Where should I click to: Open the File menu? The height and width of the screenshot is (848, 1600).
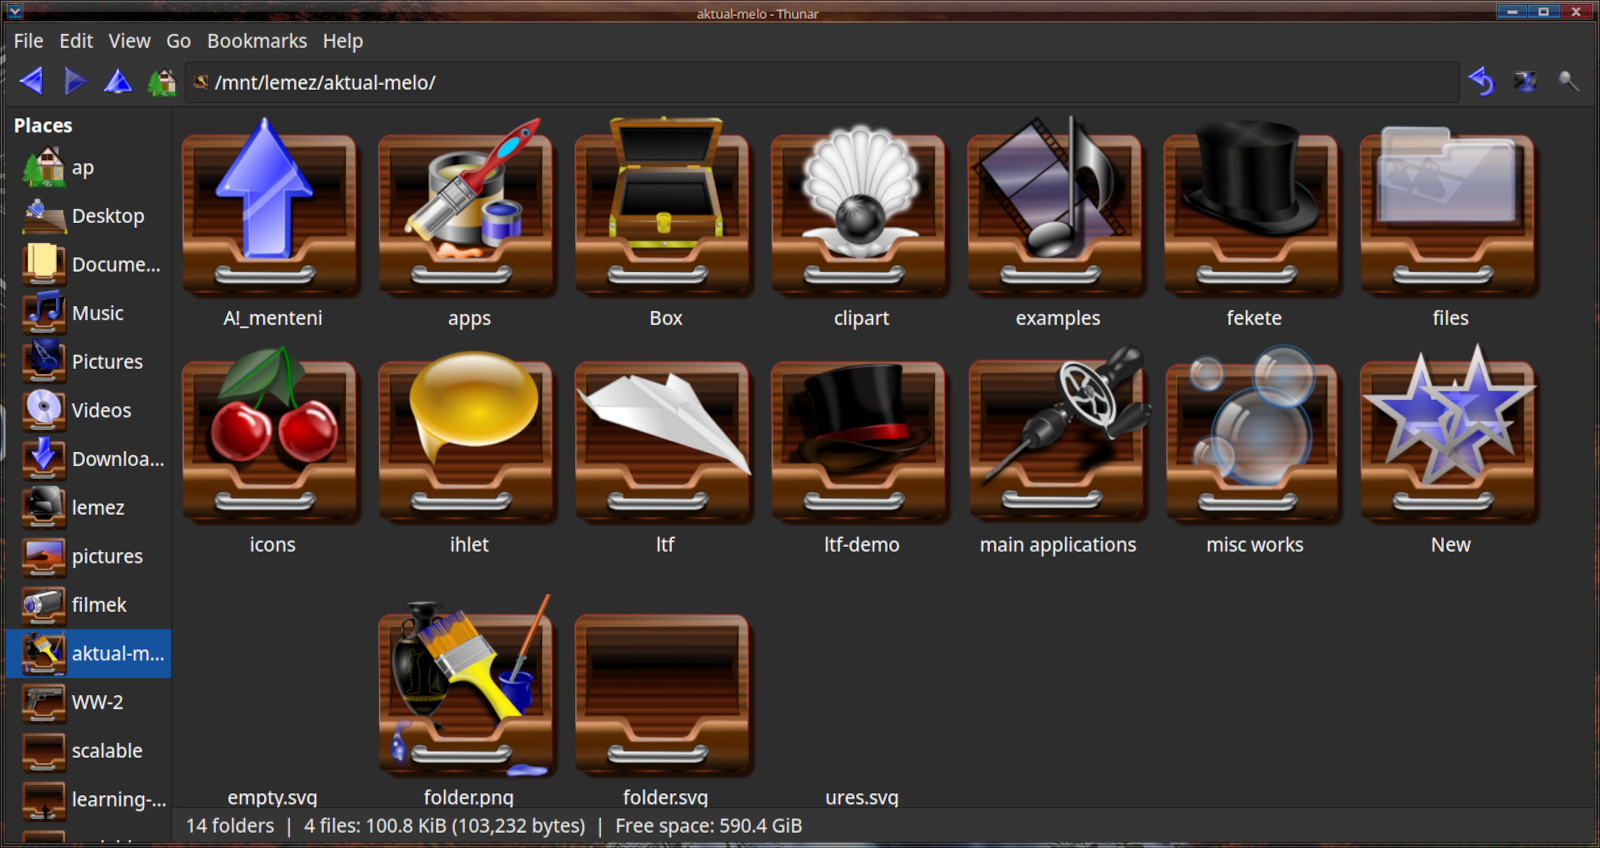(28, 41)
